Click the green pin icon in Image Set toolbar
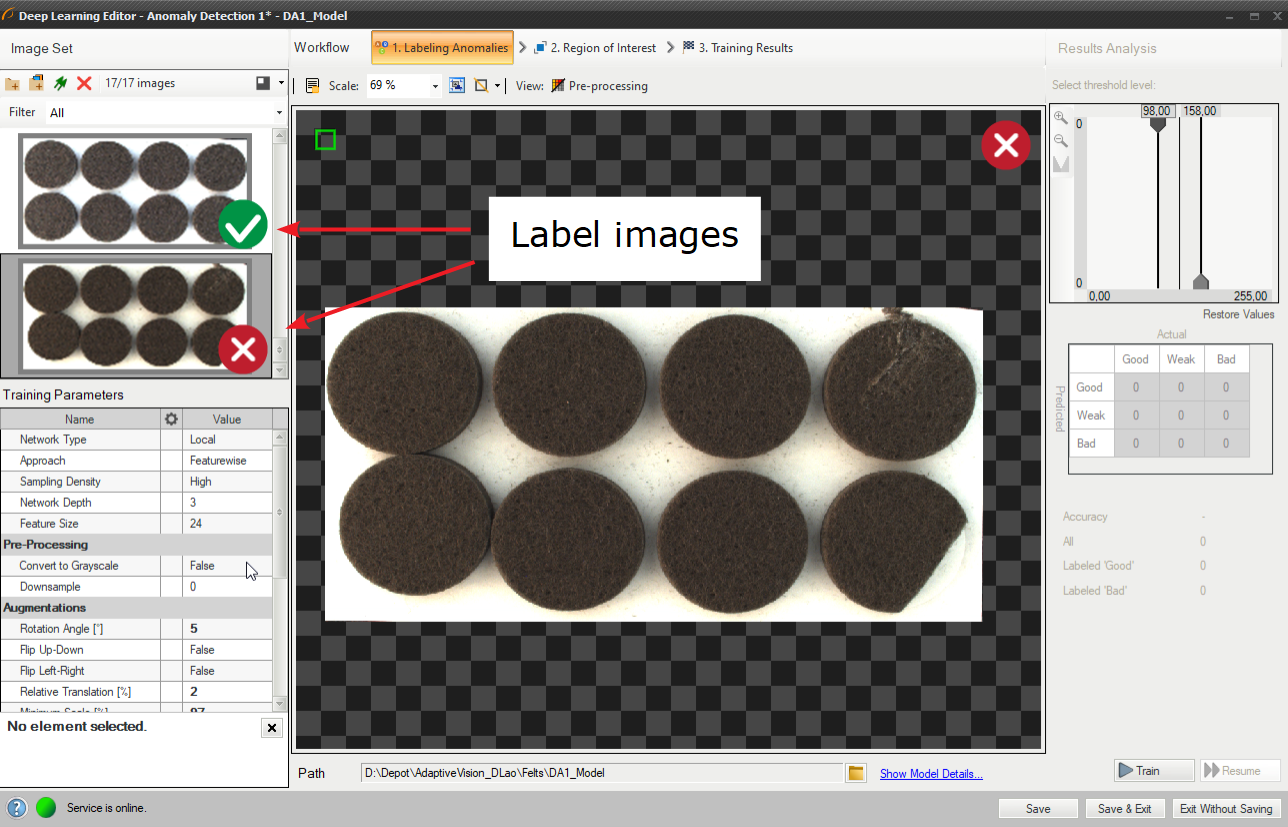 [61, 84]
